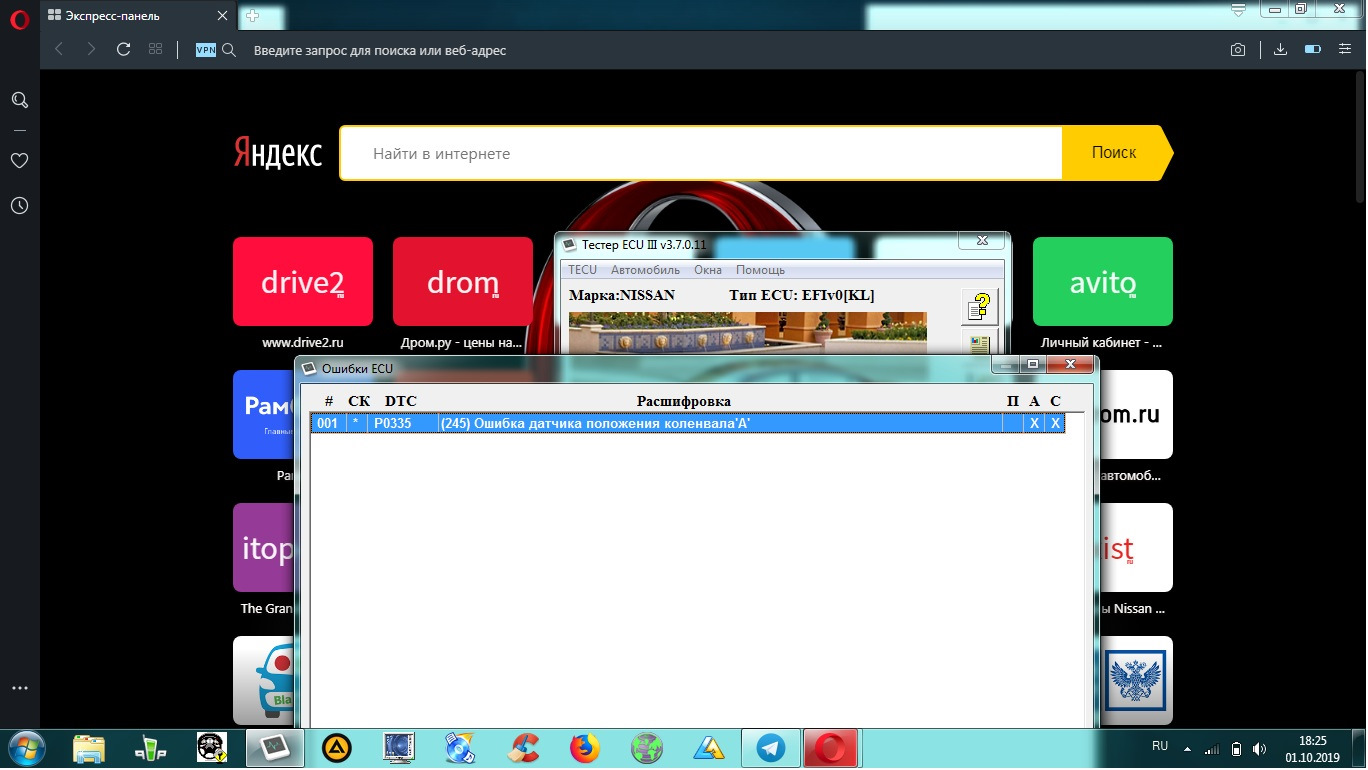Viewport: 1368px width, 770px height.
Task: Open the battery icon in system tray
Action: coord(1236,748)
